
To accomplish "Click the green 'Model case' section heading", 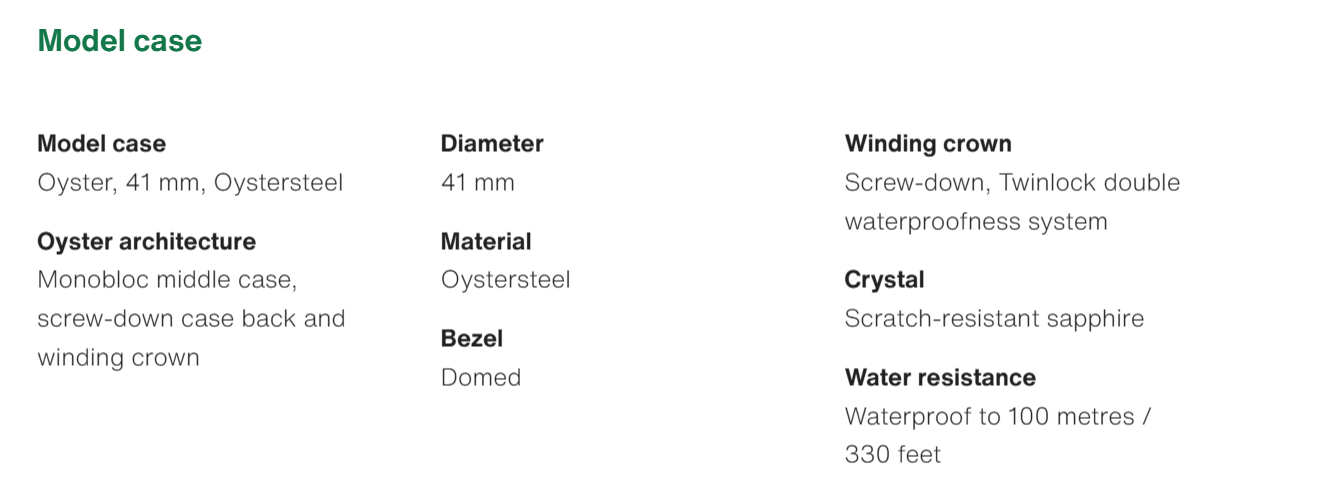I will coord(120,41).
